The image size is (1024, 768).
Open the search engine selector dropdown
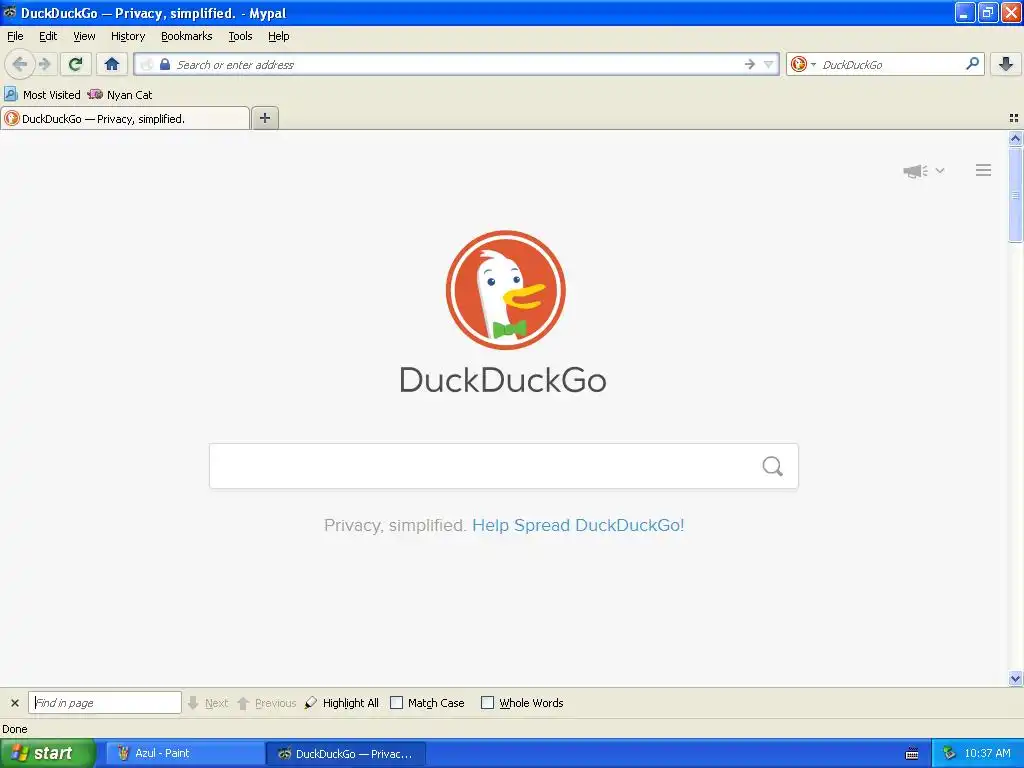[x=803, y=64]
